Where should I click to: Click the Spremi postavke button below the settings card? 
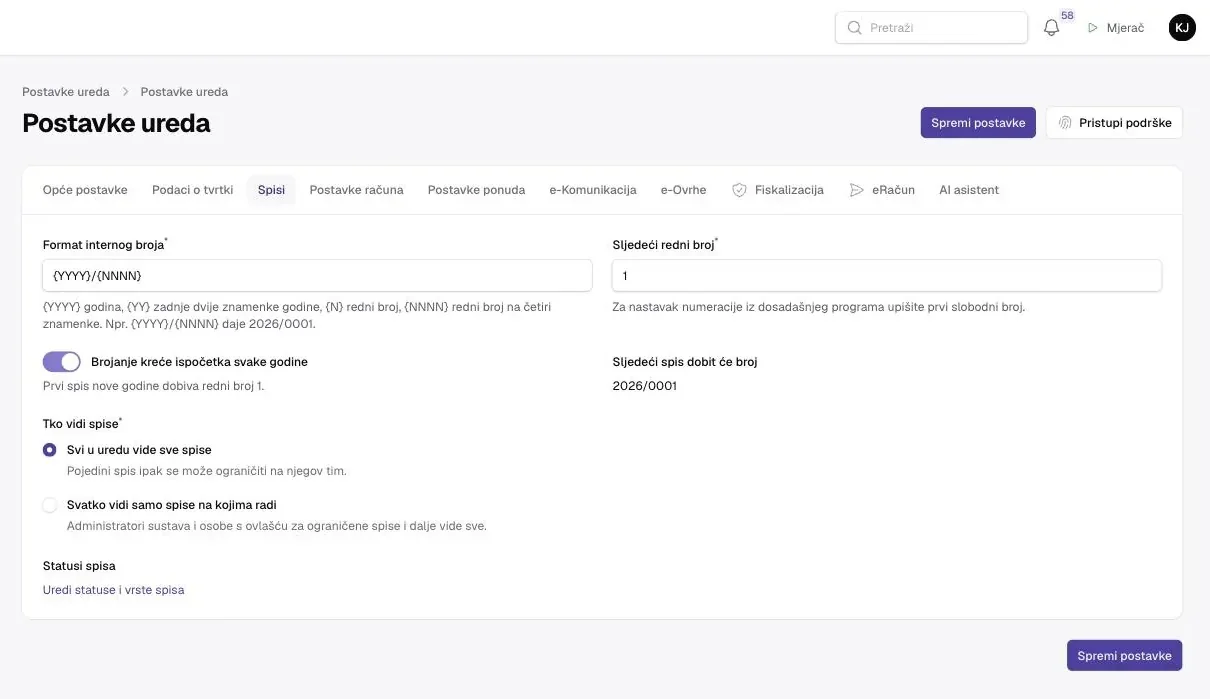click(x=1124, y=656)
